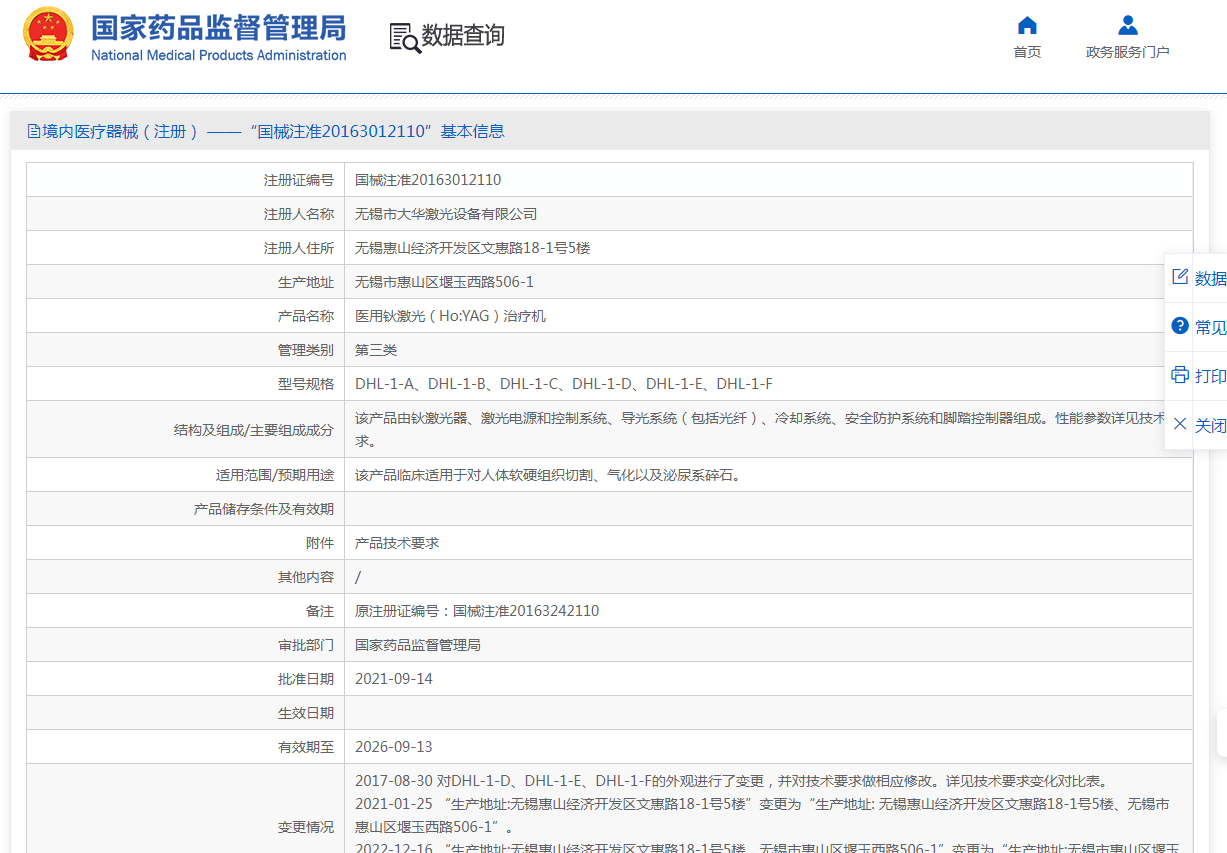This screenshot has height=853, width=1227.
Task: Click the 产品名称 row label
Action: 305,316
